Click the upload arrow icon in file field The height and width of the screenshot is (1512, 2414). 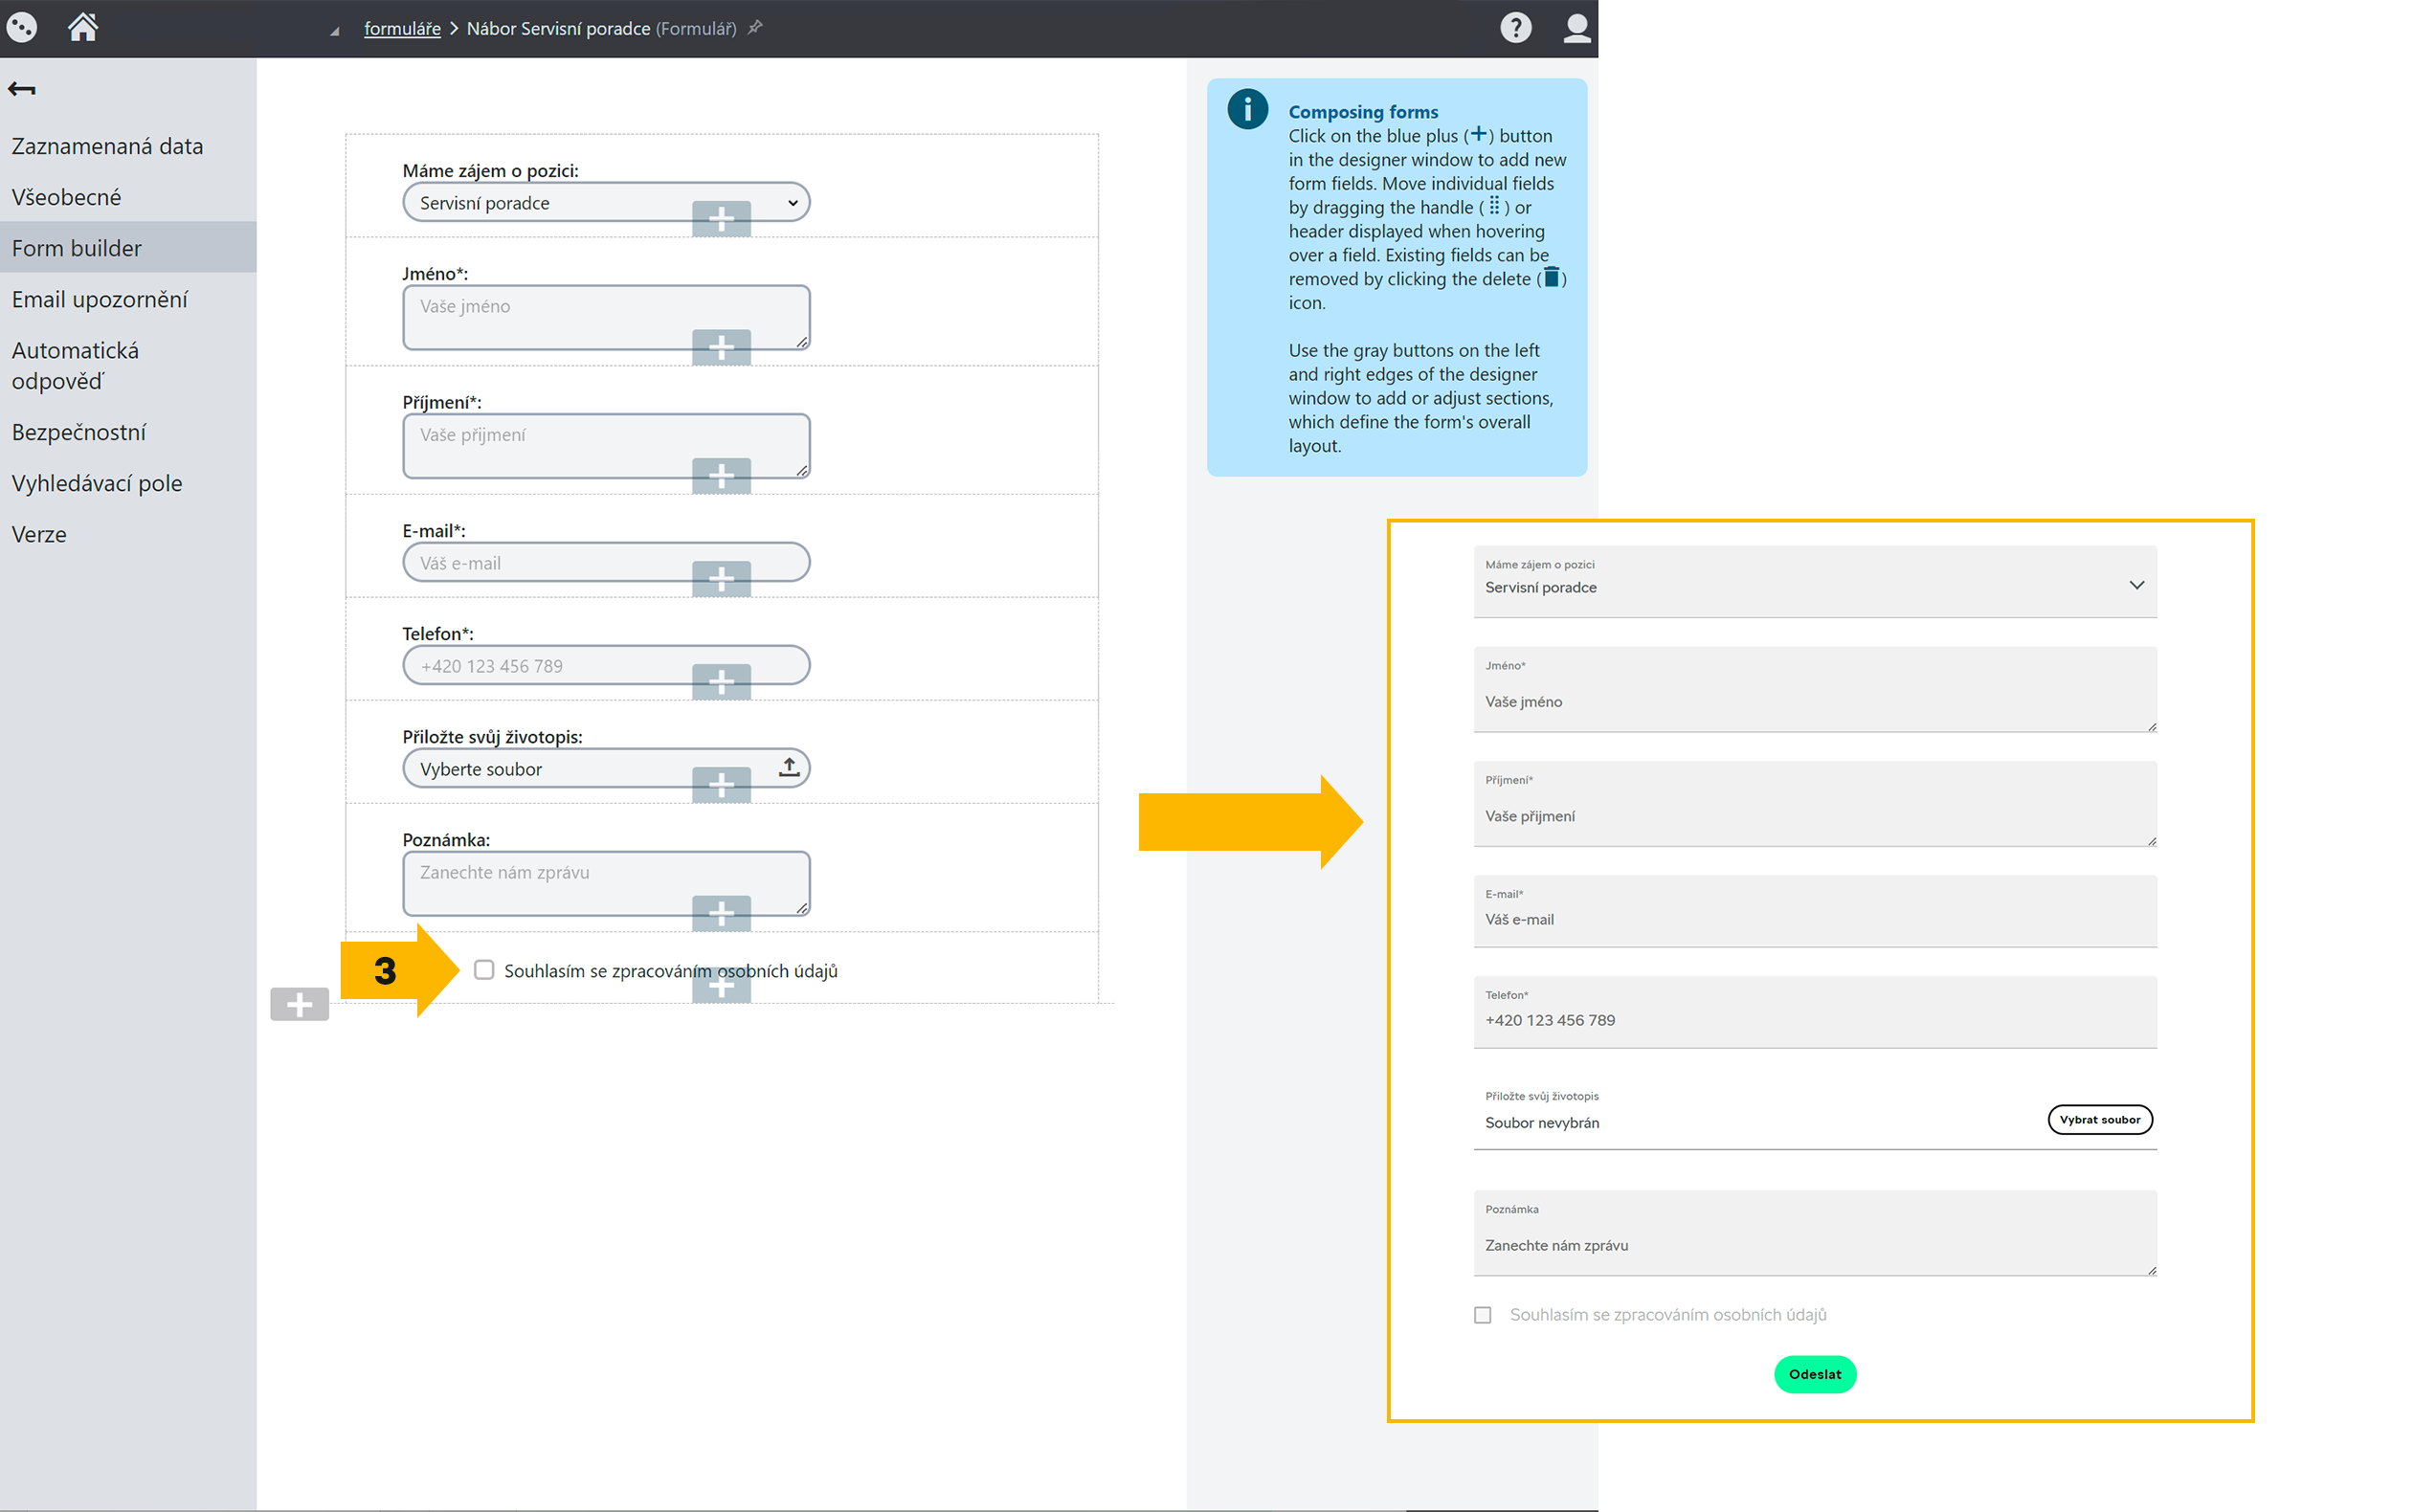click(789, 767)
